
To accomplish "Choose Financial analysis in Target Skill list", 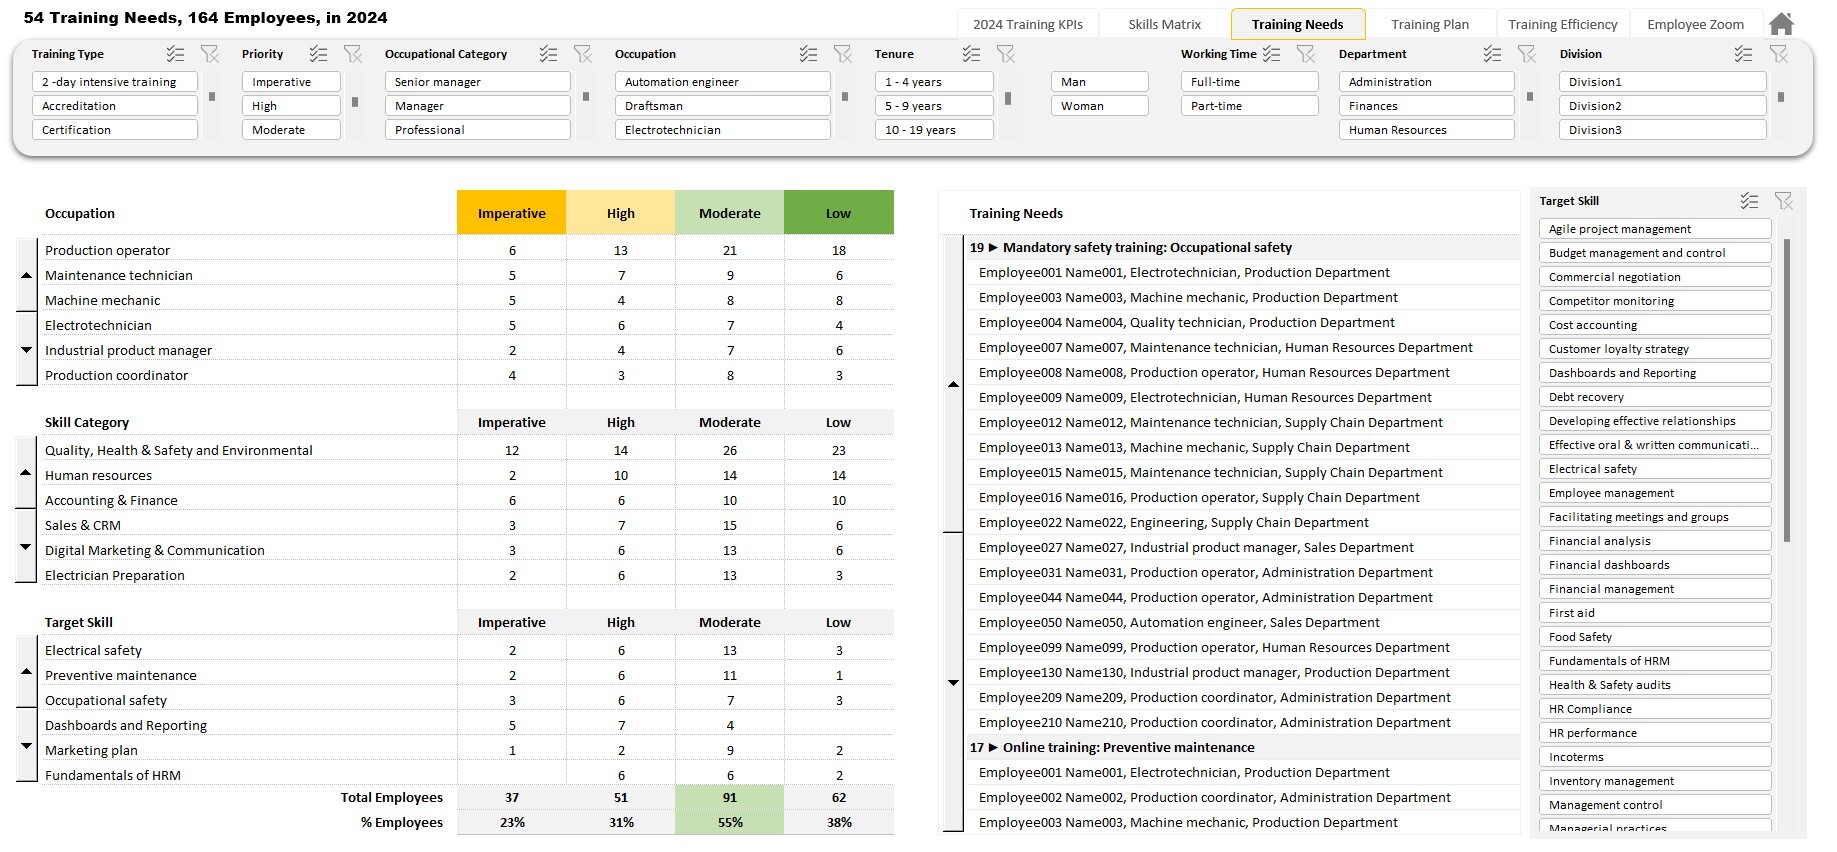I will 1655,541.
